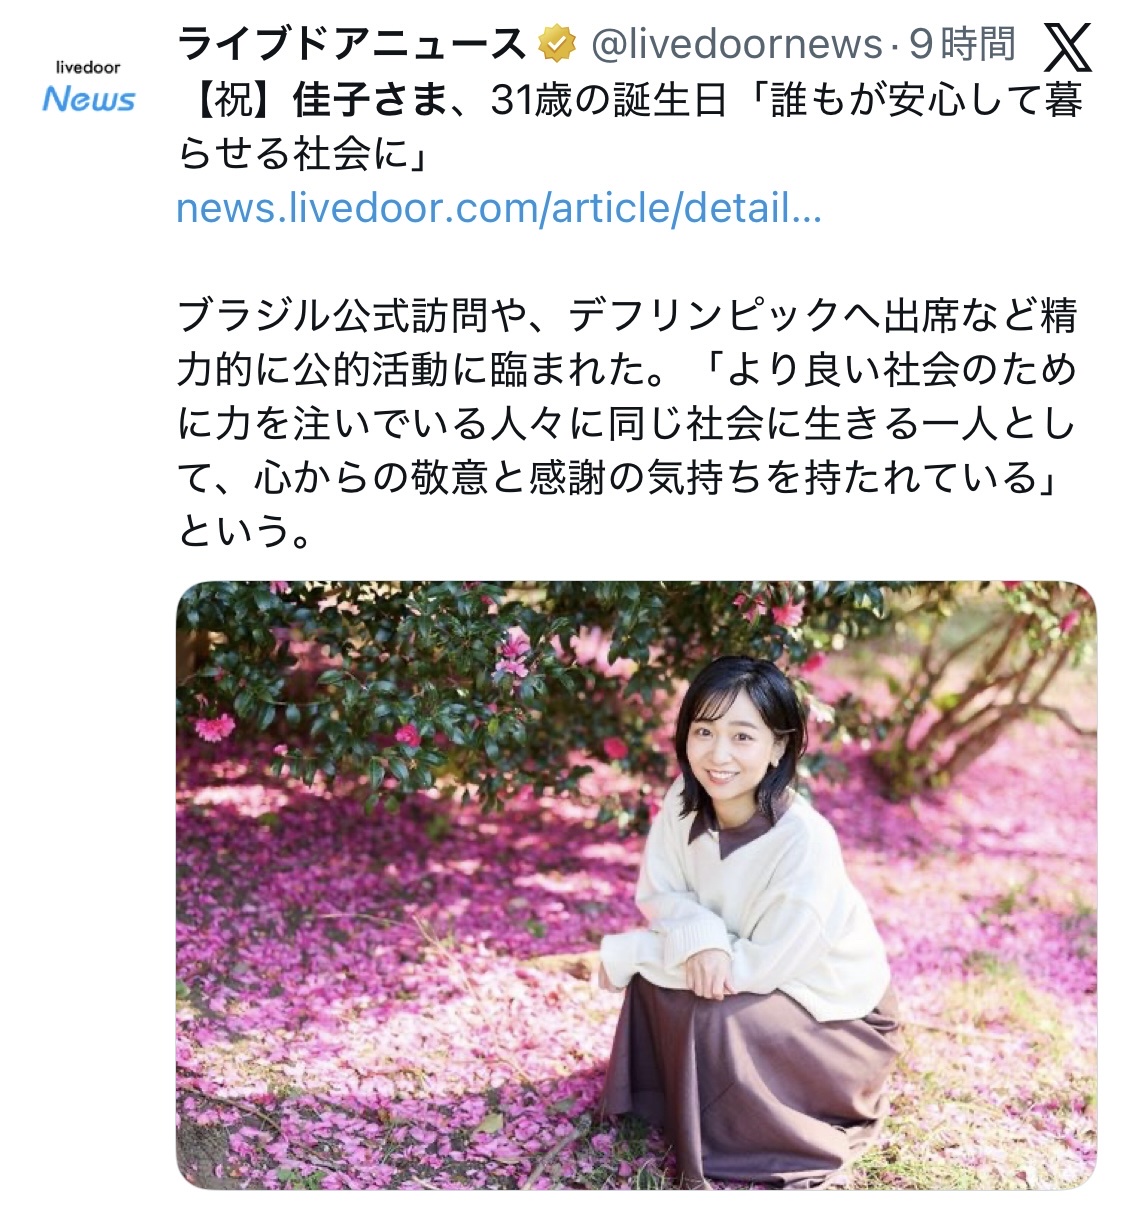Open the news.livedoor.com article link
This screenshot has width=1125, height=1212.
tap(499, 209)
